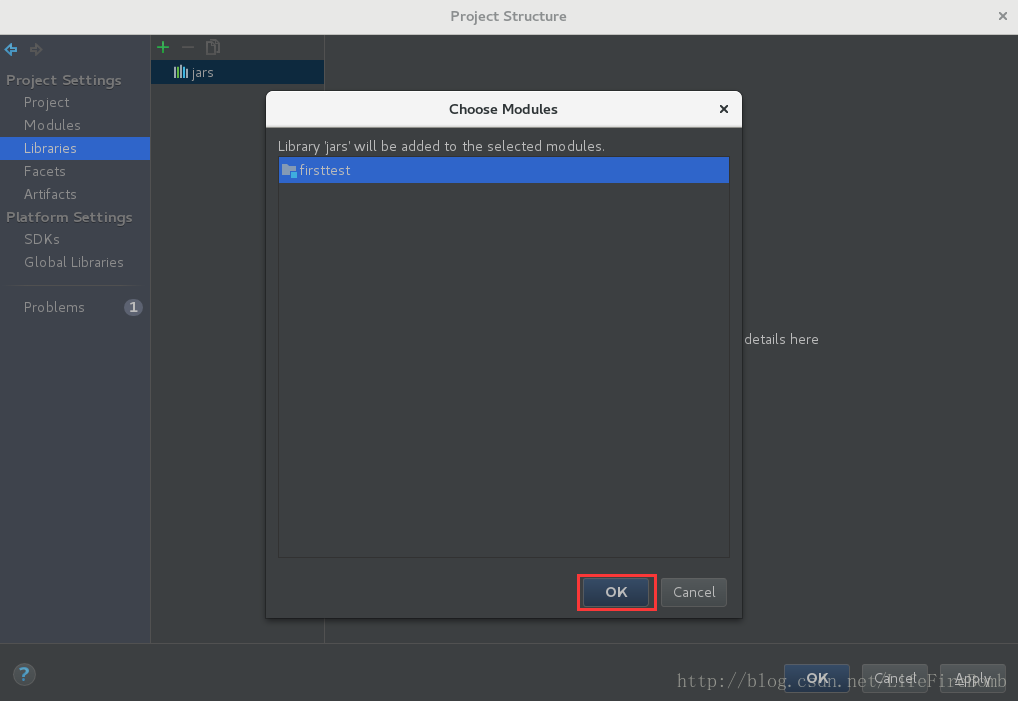The width and height of the screenshot is (1018, 701).
Task: Click Cancel in Project Structure window
Action: (x=895, y=678)
